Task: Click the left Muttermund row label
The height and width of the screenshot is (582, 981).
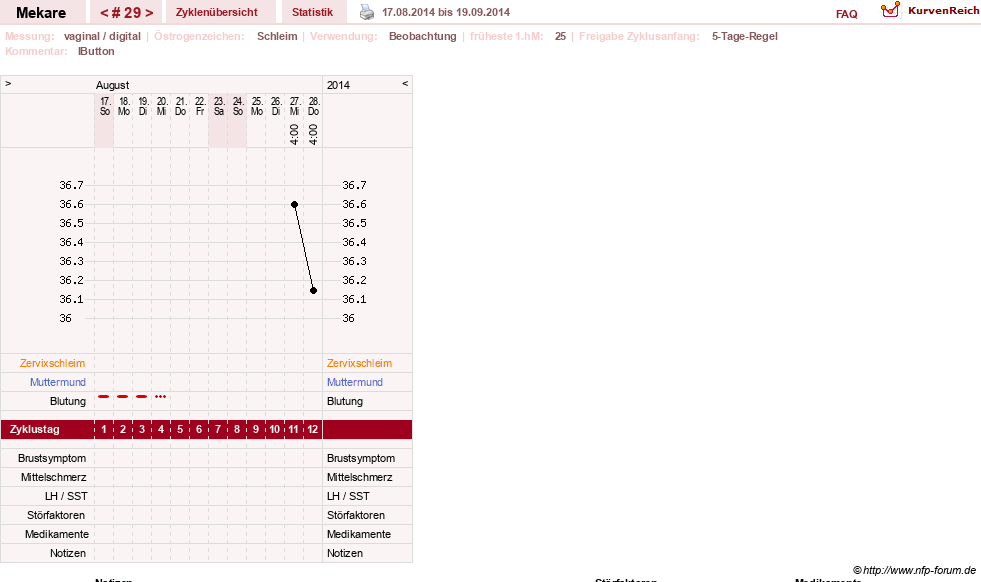Action: pyautogui.click(x=58, y=382)
